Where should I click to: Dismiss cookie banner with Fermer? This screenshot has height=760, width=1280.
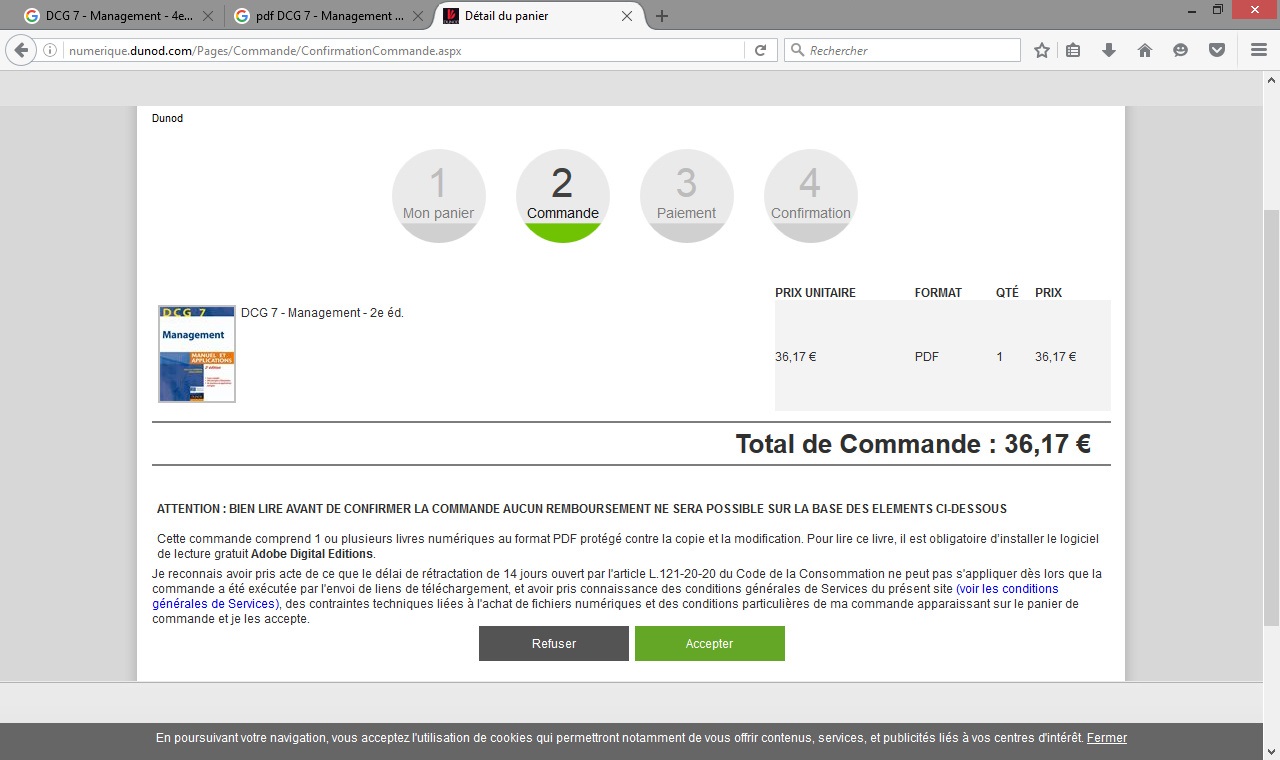[1107, 738]
